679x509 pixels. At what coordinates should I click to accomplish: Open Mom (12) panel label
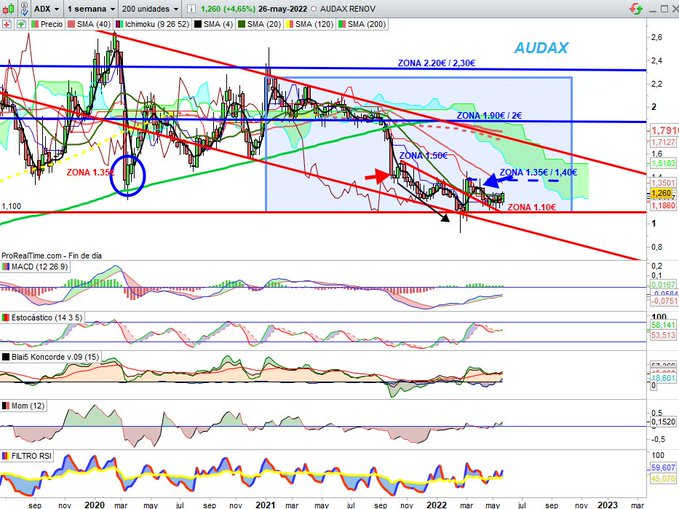(28, 406)
